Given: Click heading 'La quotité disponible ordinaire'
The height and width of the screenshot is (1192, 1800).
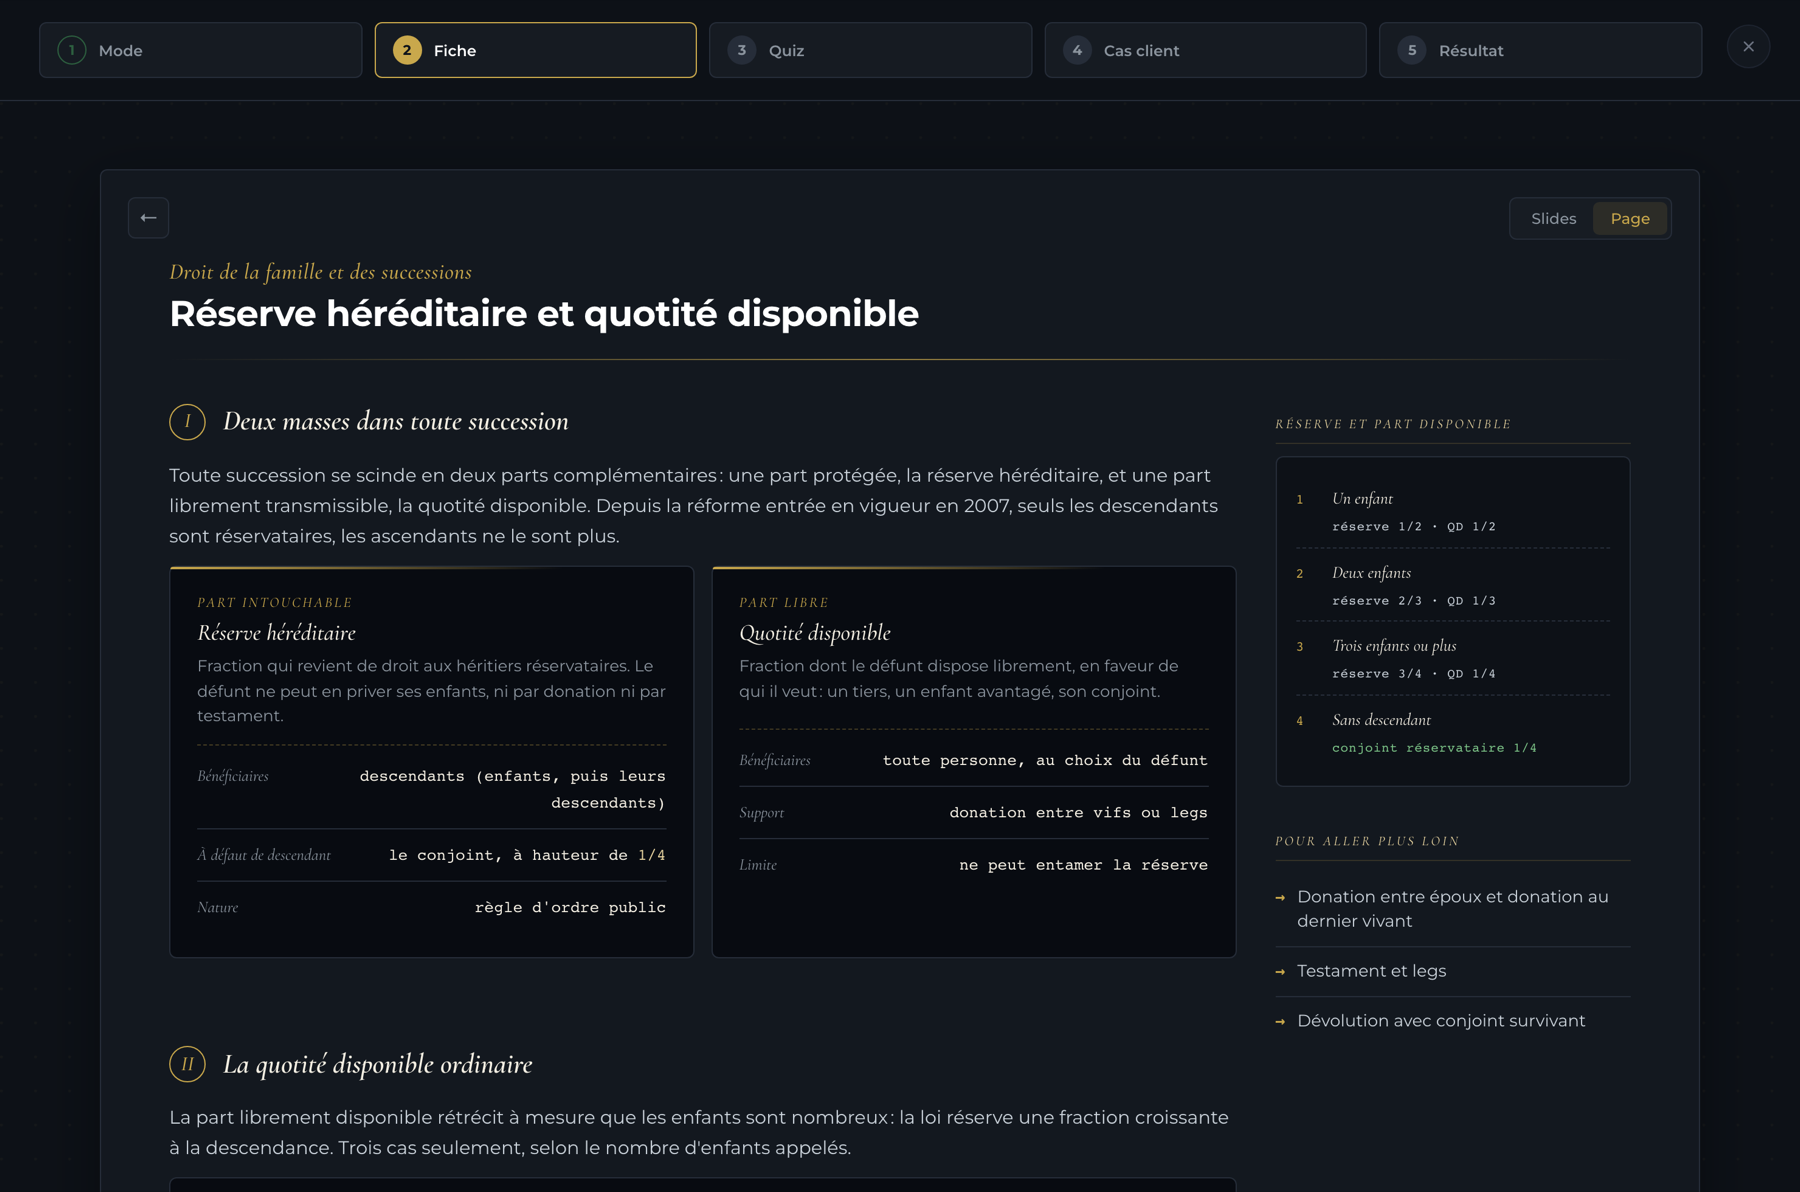Looking at the screenshot, I should pos(377,1064).
